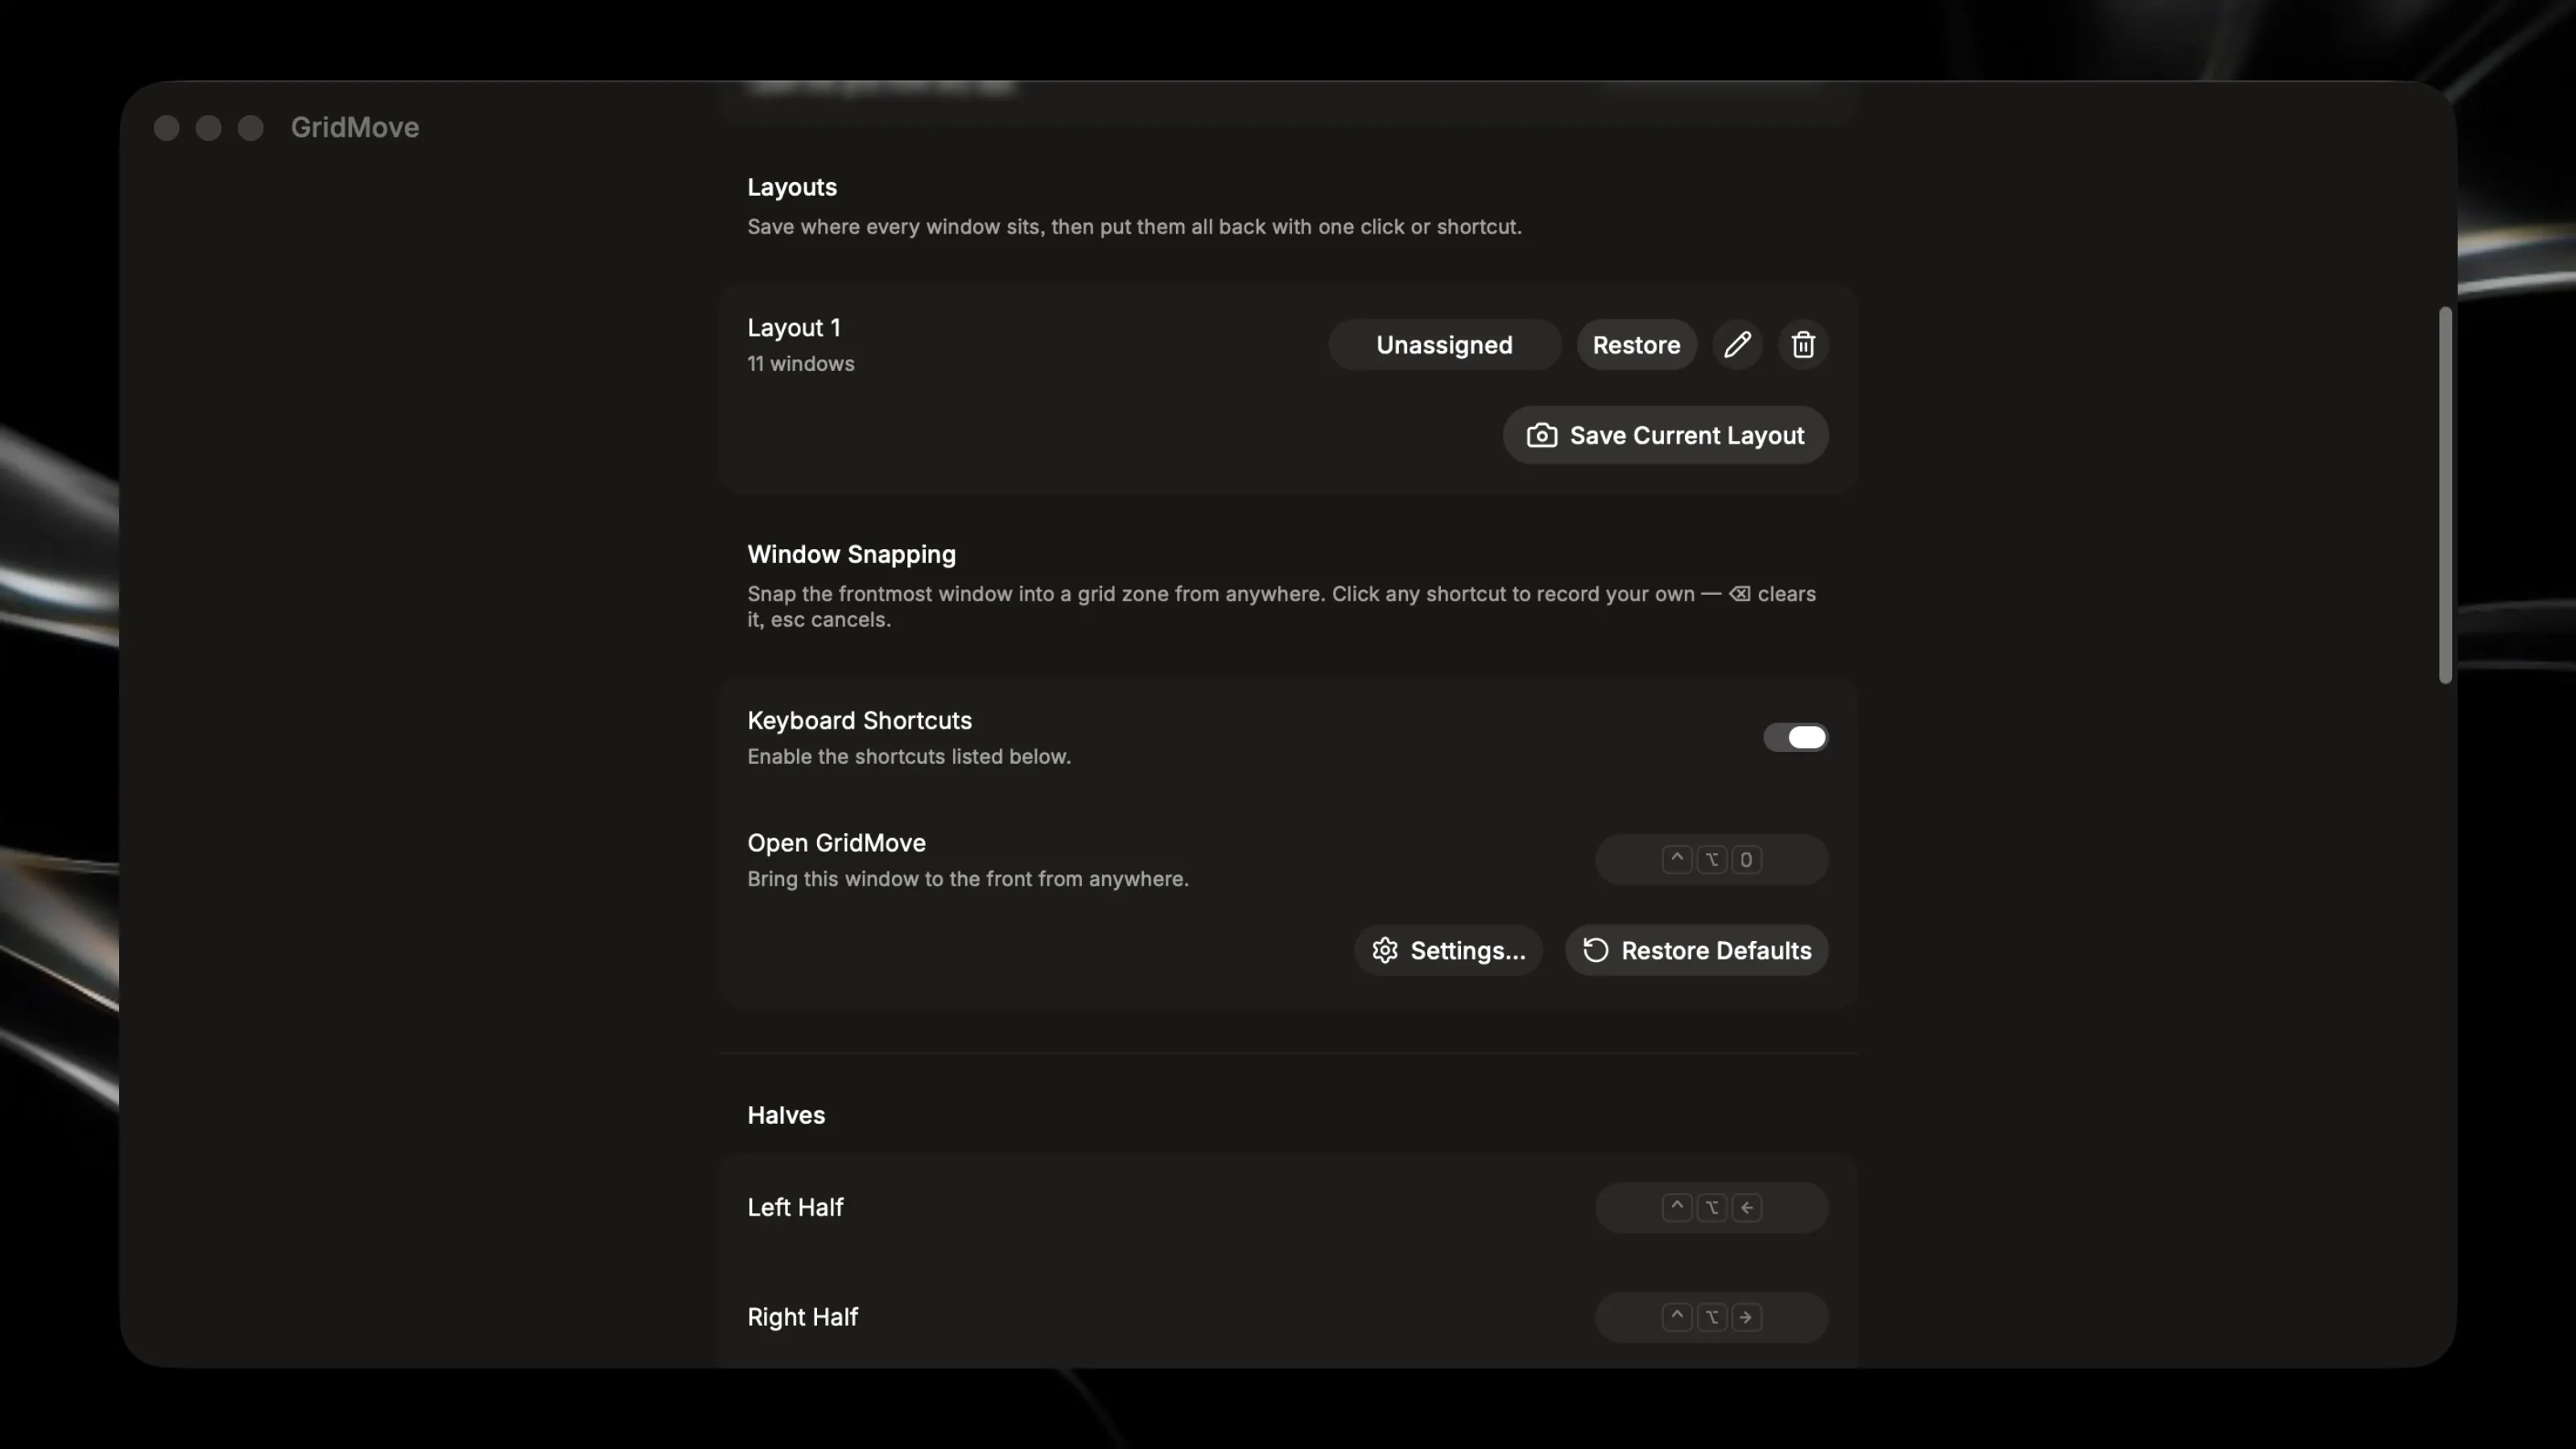The image size is (2576, 1449).
Task: Delete Layout 1 with the trash icon
Action: pyautogui.click(x=1803, y=345)
